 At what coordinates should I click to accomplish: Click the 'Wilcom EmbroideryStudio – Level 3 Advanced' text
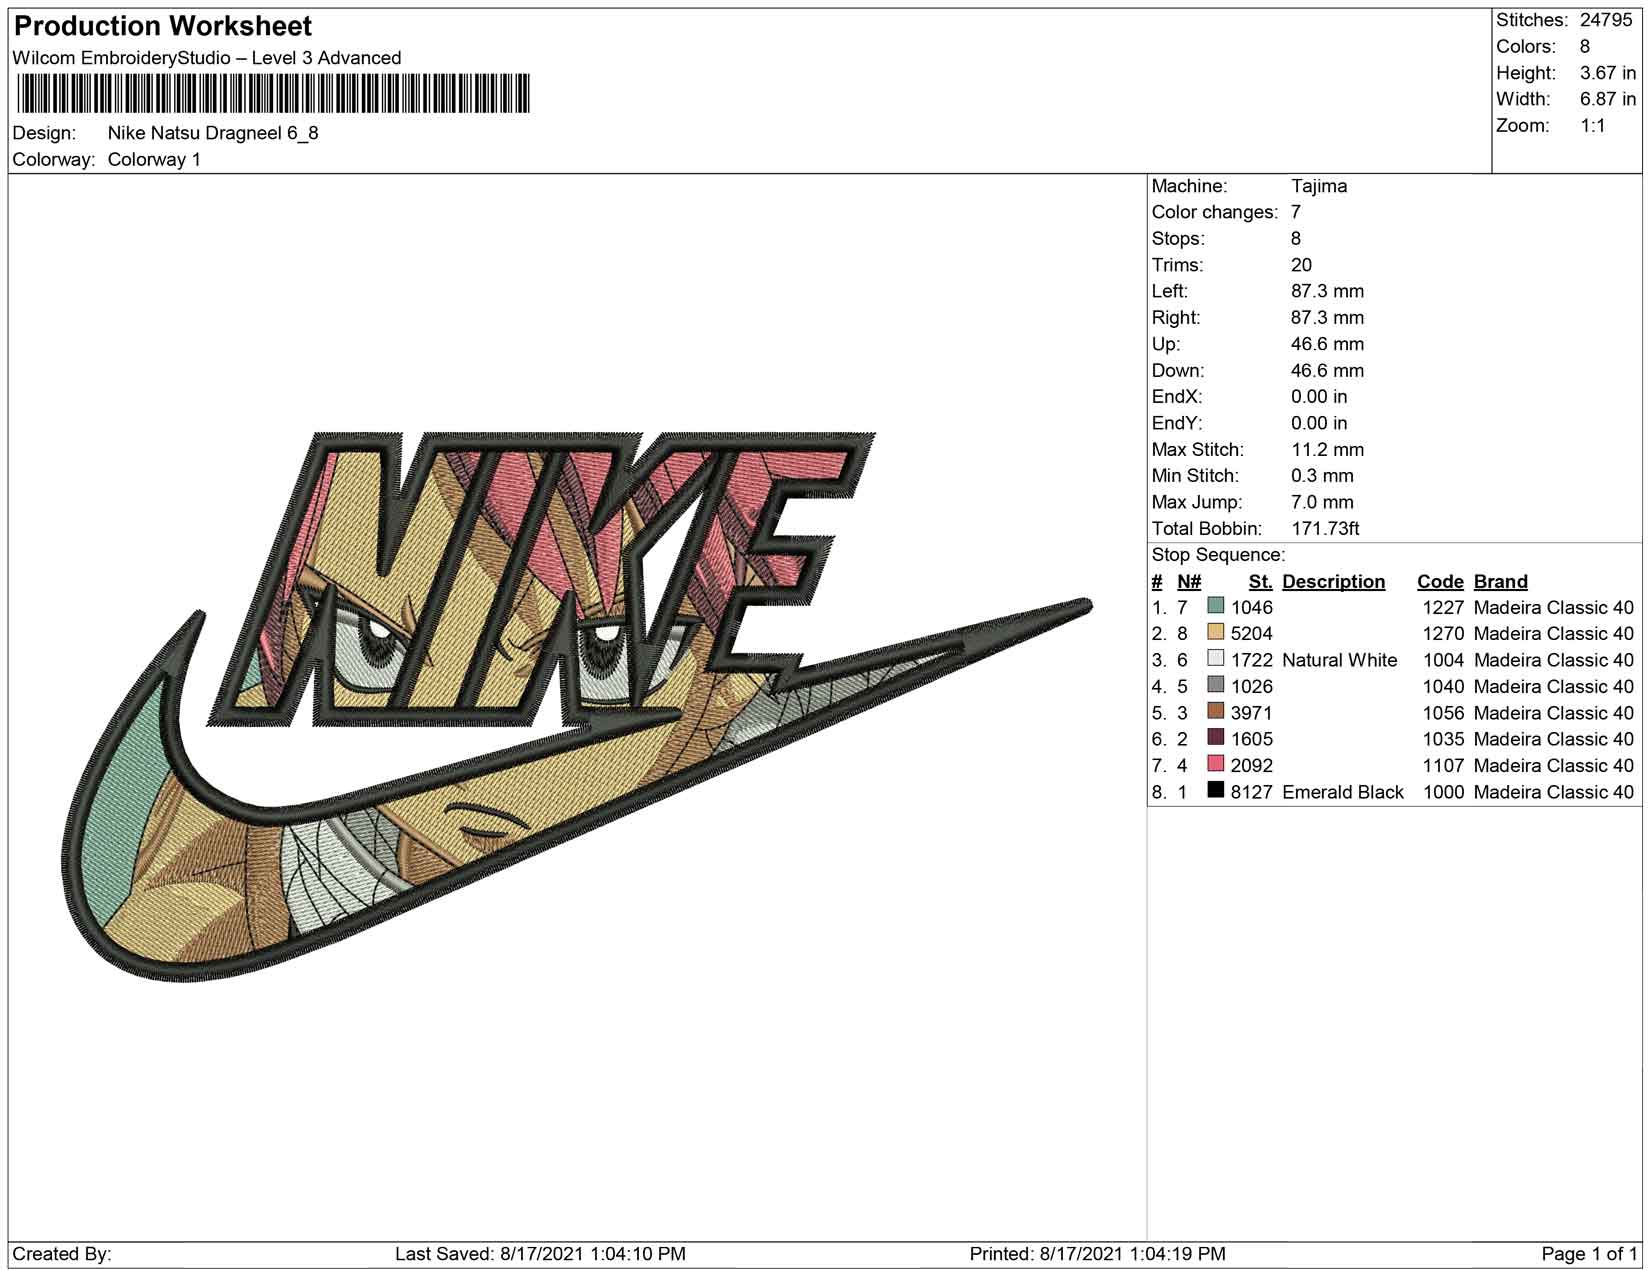pos(207,58)
